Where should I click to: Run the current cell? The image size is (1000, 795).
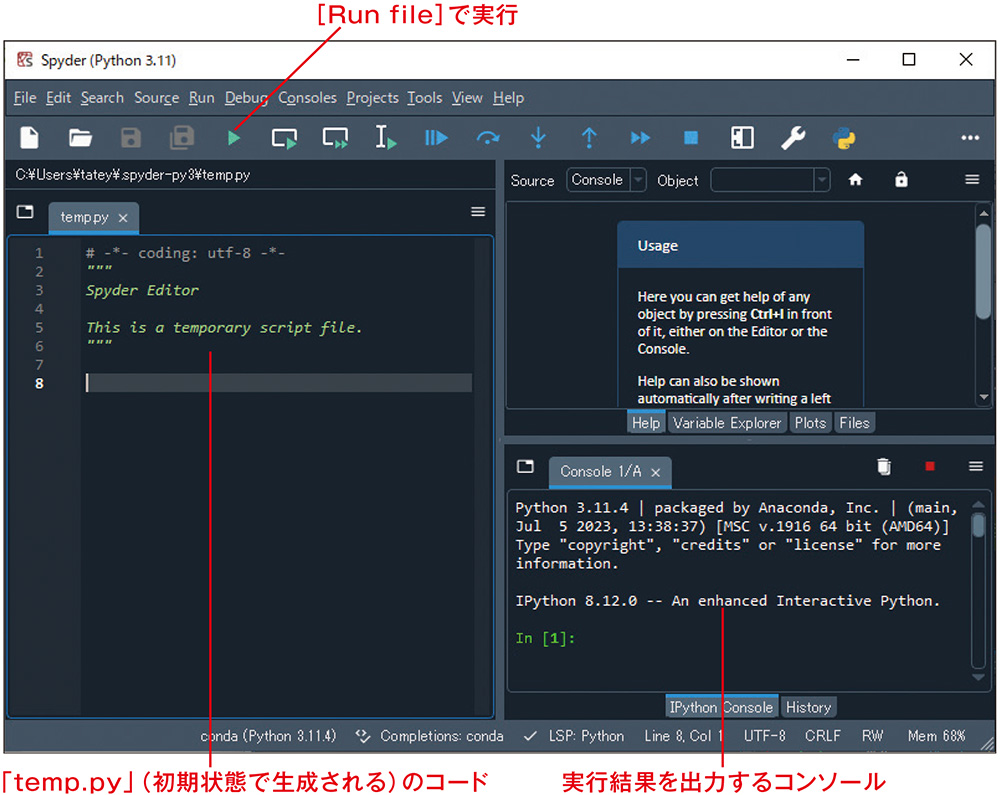(284, 138)
